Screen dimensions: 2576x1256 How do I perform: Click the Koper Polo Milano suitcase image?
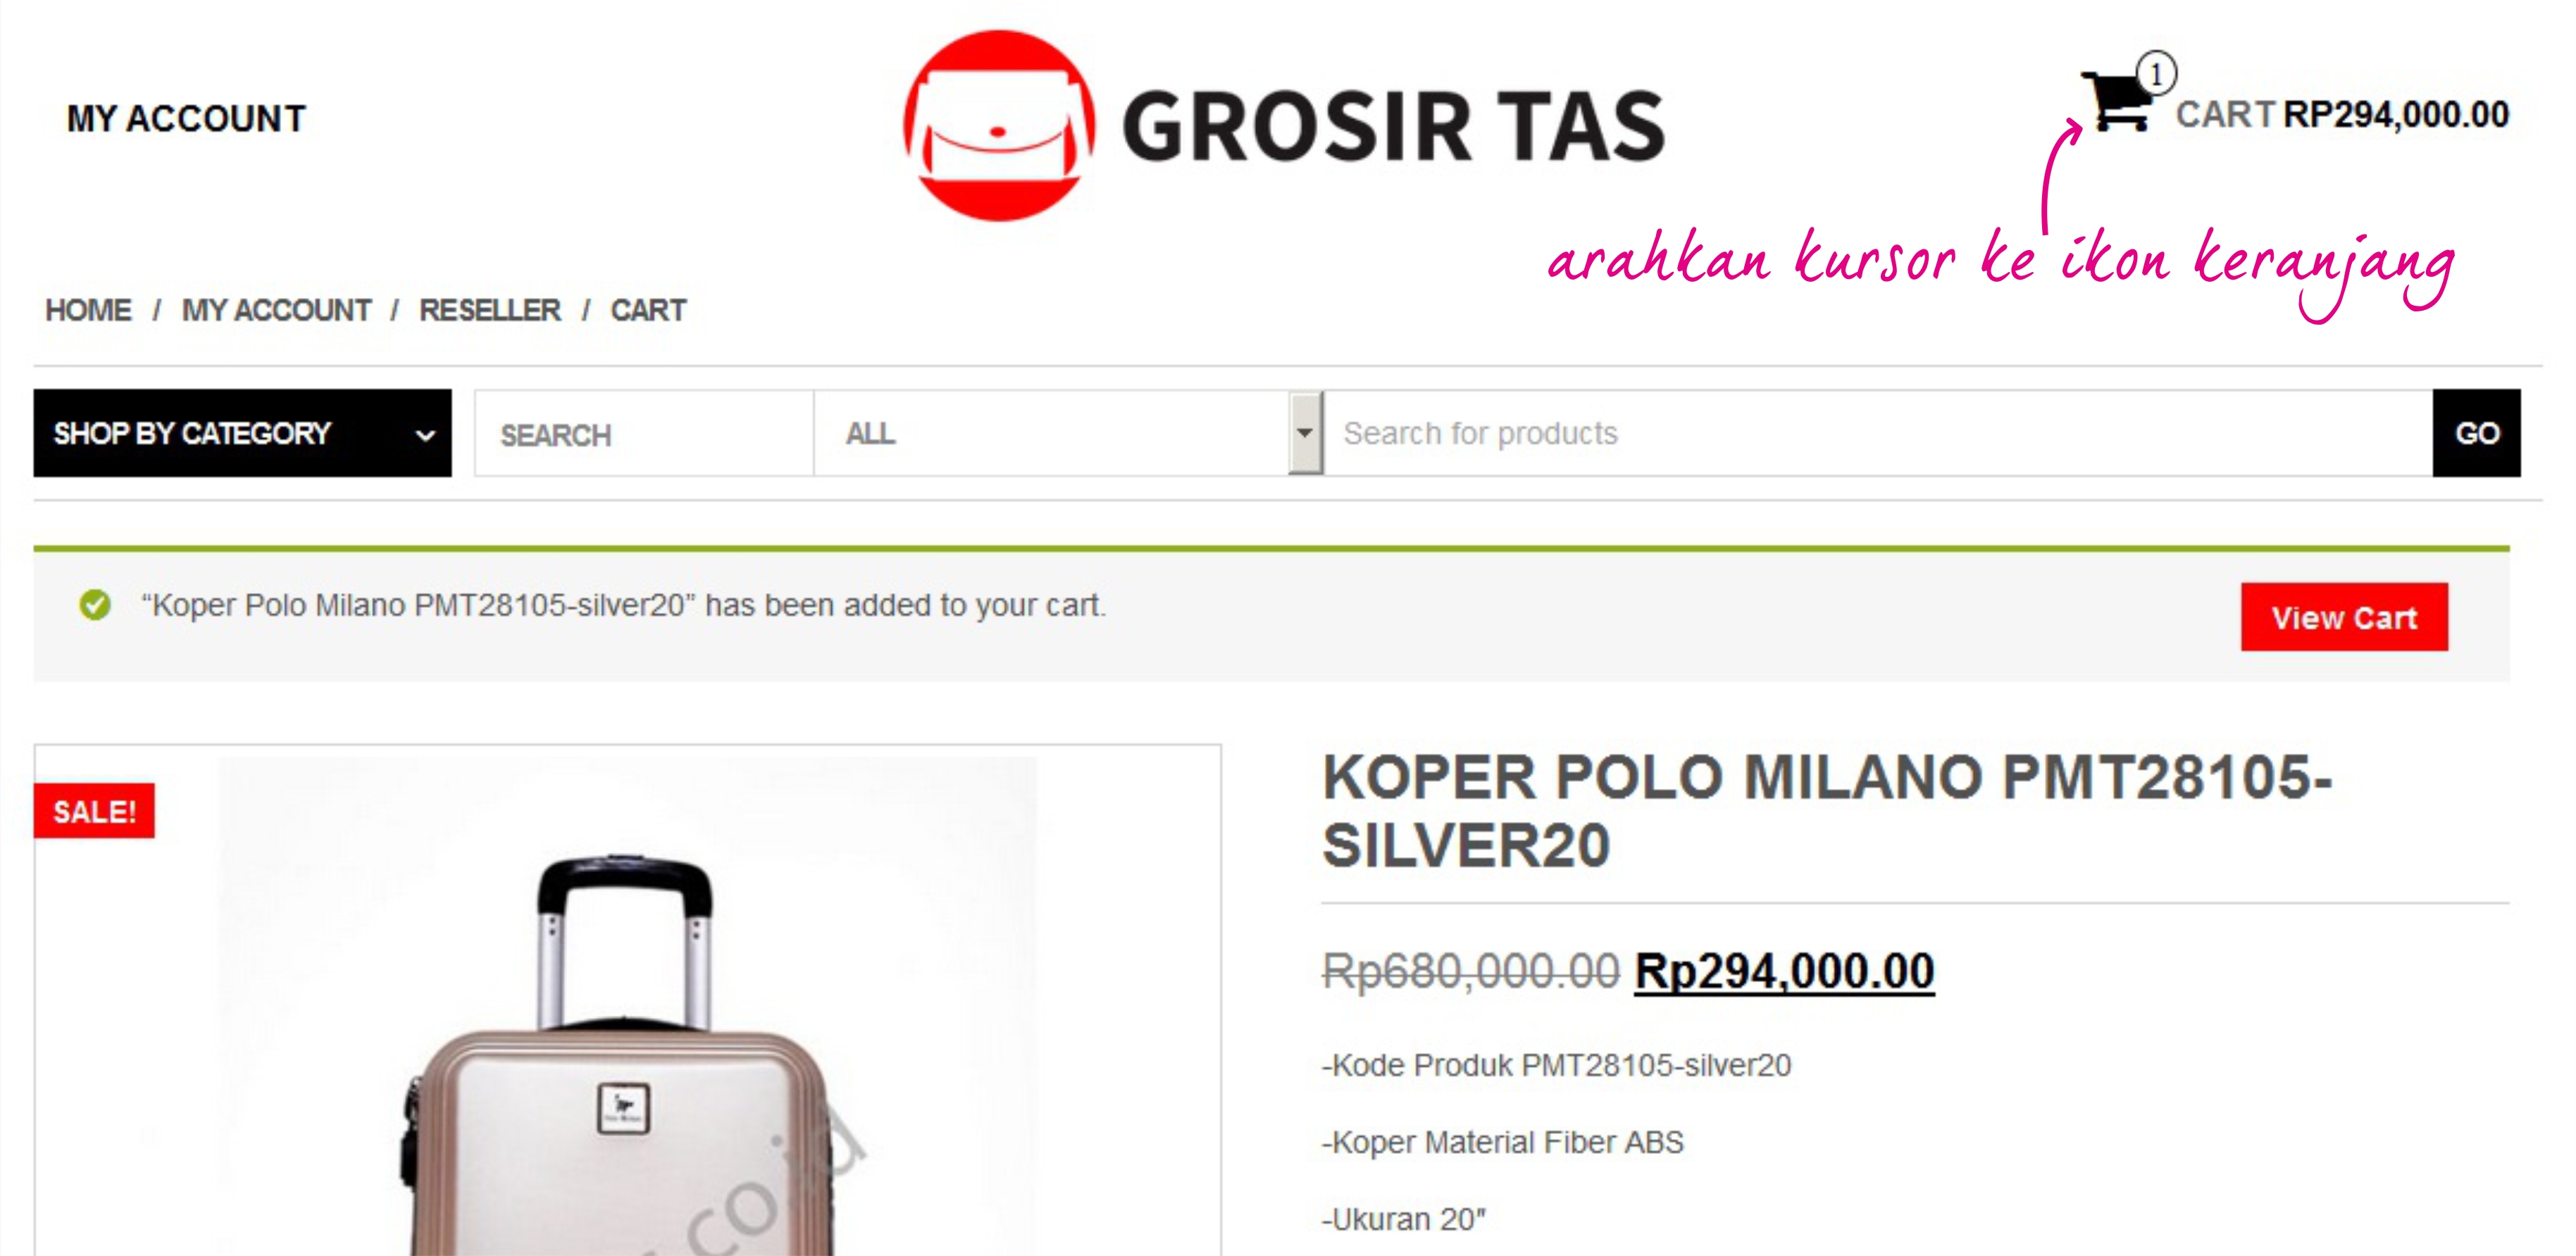628,1006
